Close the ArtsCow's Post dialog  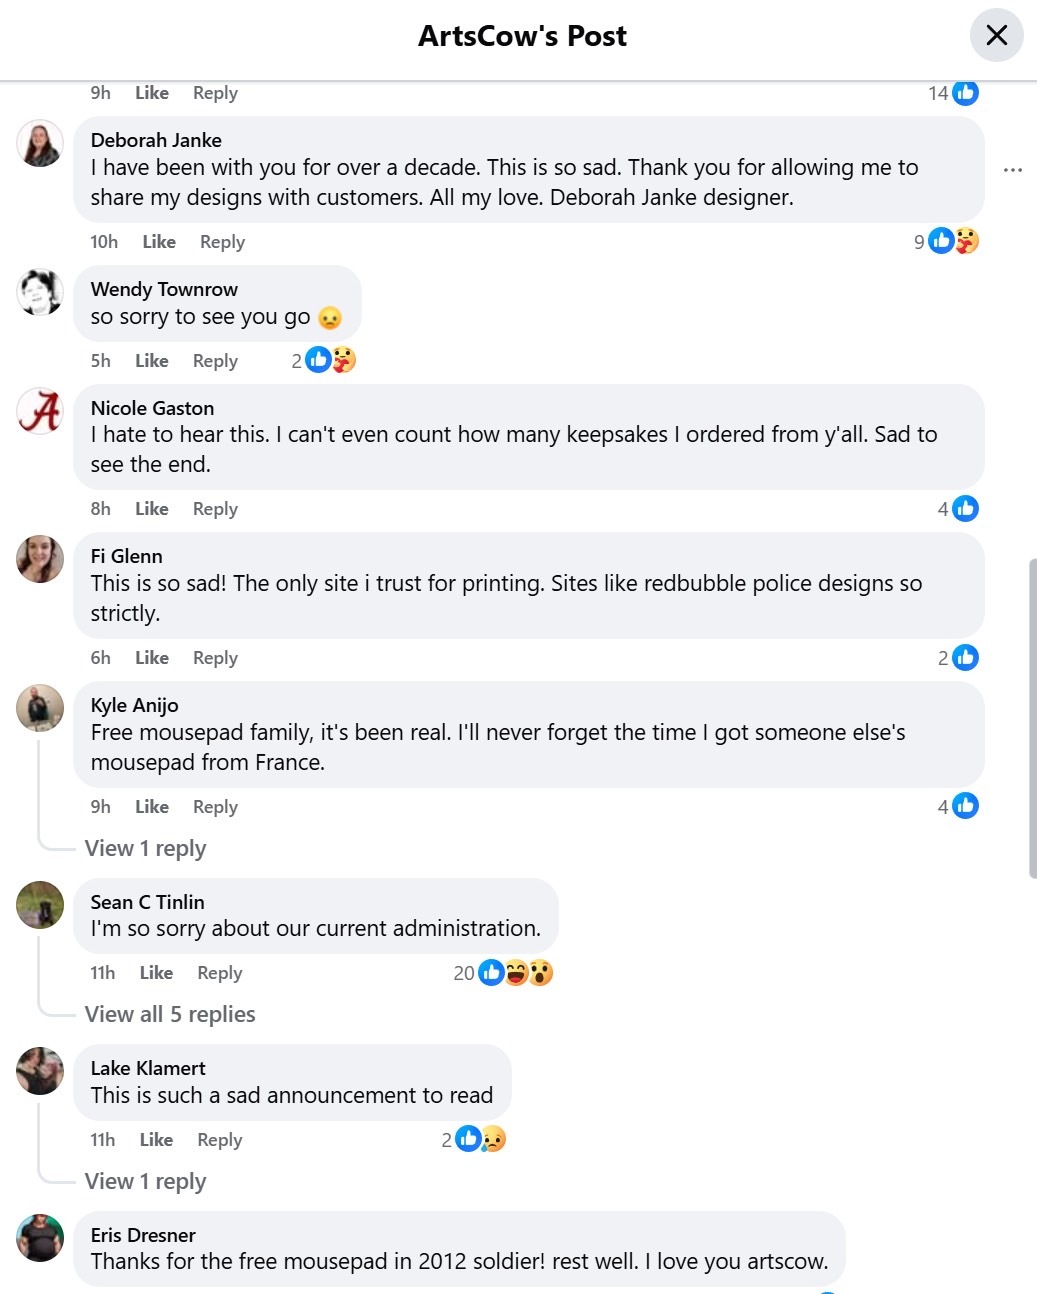tap(996, 36)
